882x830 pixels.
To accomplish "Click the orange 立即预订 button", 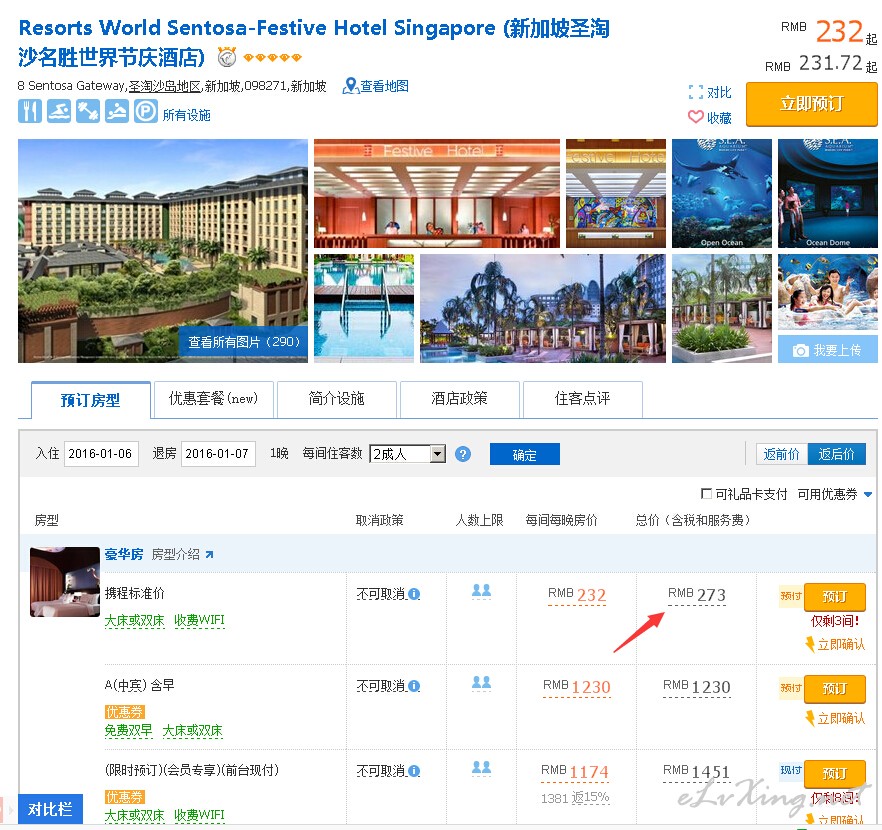I will pyautogui.click(x=812, y=104).
